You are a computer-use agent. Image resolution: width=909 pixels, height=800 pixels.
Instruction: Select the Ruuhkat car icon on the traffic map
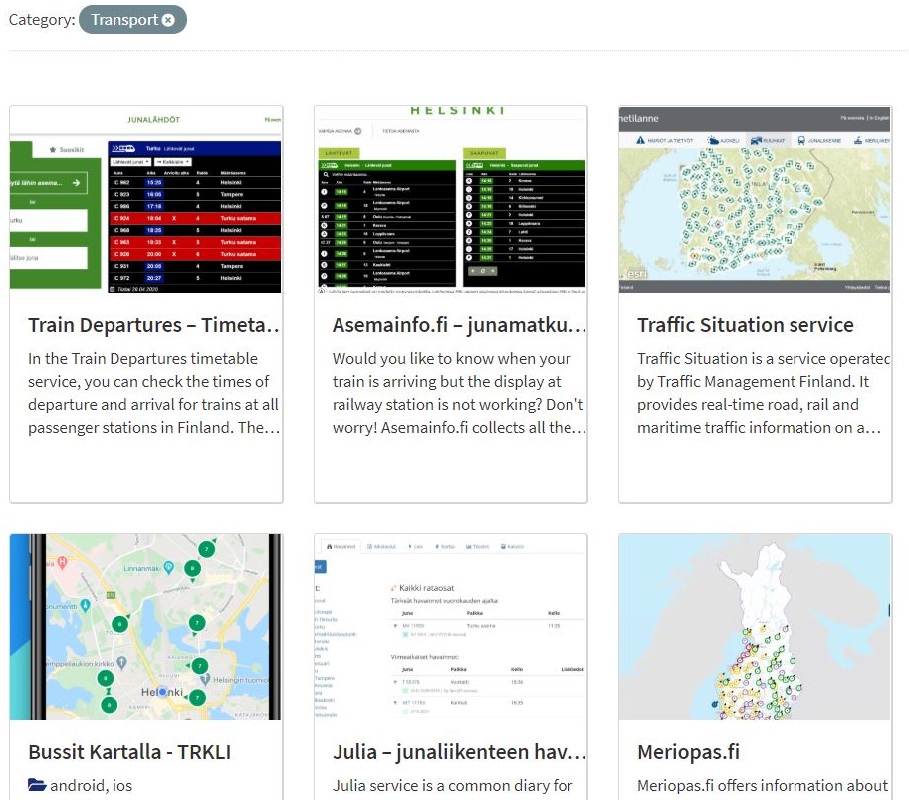pos(755,140)
